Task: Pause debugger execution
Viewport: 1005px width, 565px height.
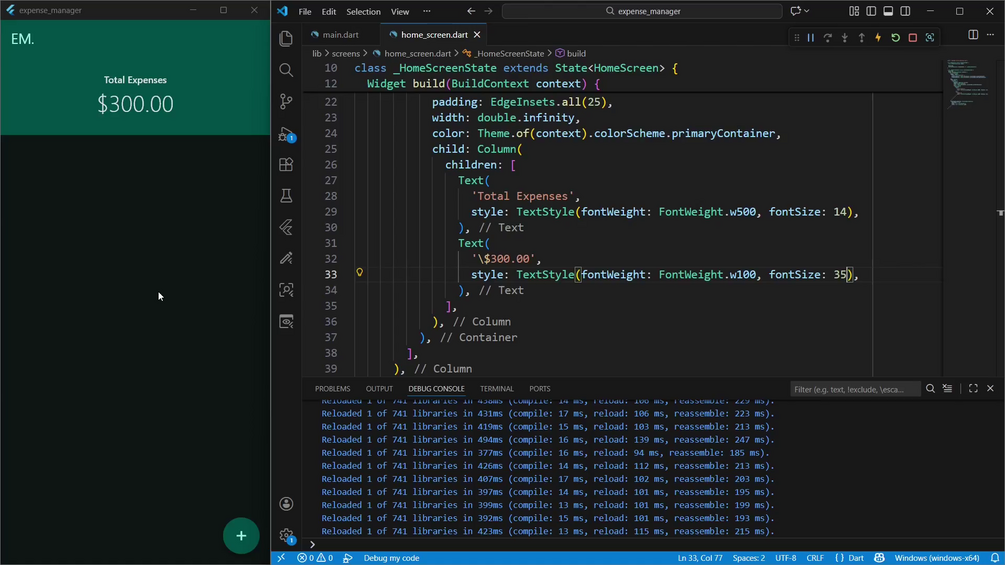Action: pos(811,38)
